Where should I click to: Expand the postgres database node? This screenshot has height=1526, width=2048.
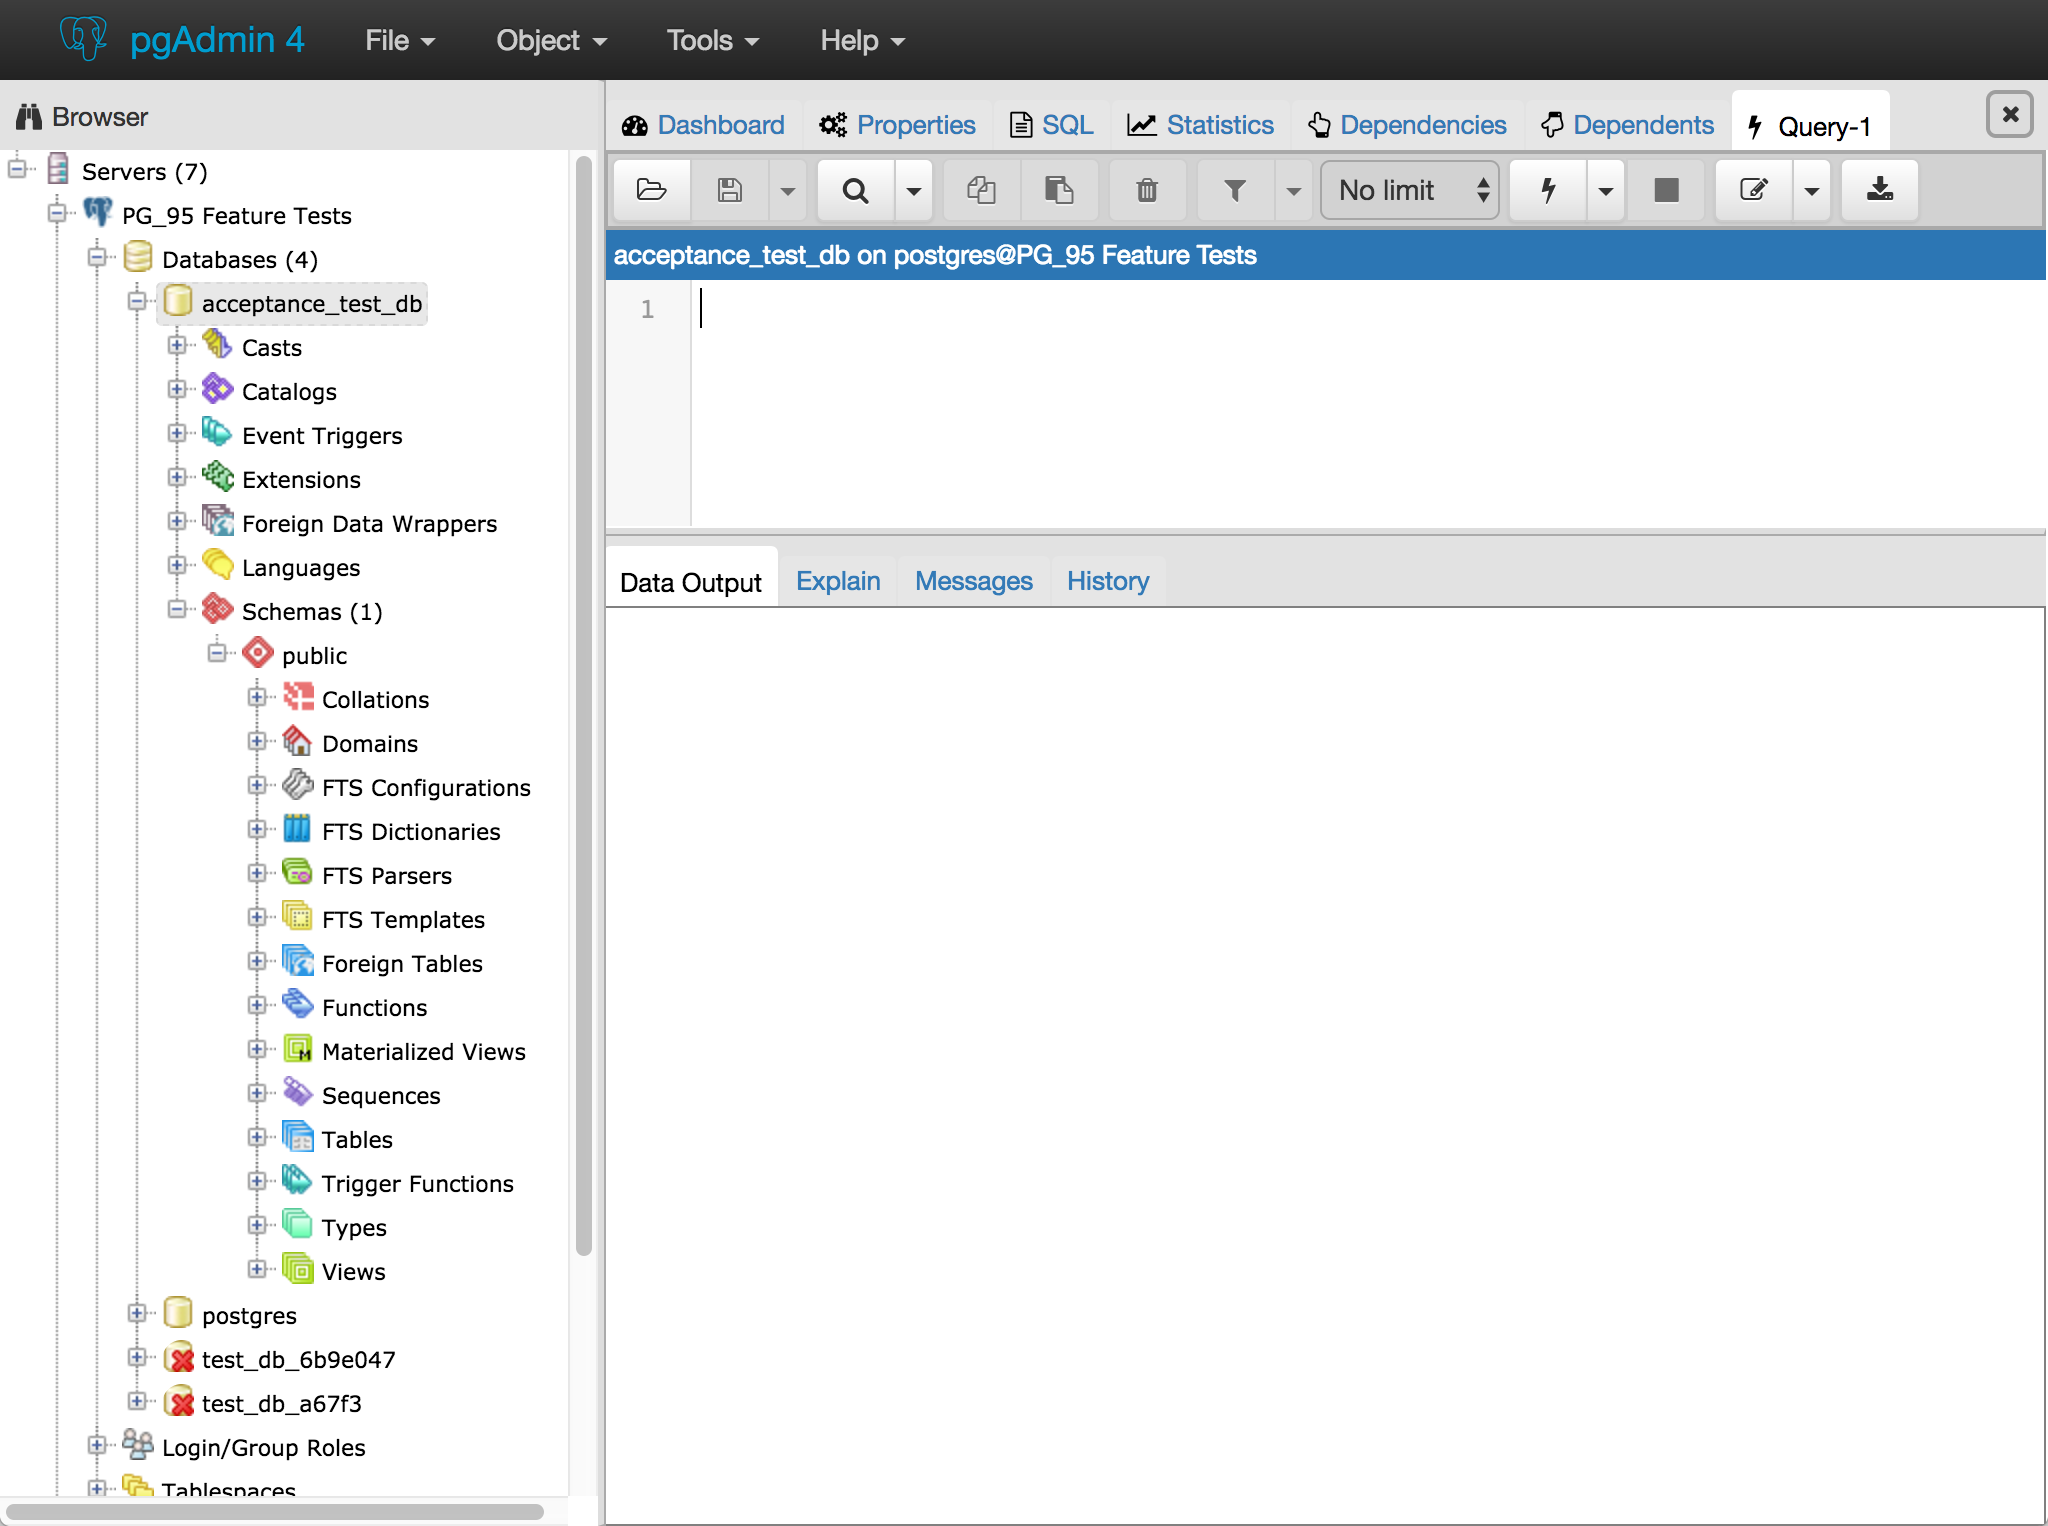pyautogui.click(x=137, y=1314)
